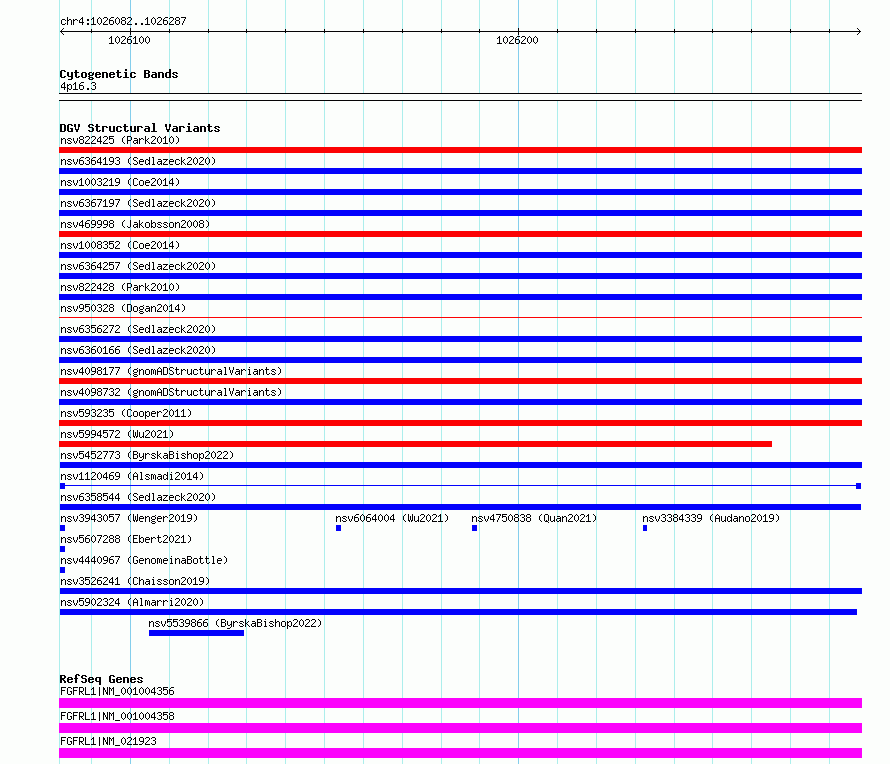Image resolution: width=890 pixels, height=764 pixels.
Task: Click magenta bar for FGFRL1|NM_021923
Action: 460,753
